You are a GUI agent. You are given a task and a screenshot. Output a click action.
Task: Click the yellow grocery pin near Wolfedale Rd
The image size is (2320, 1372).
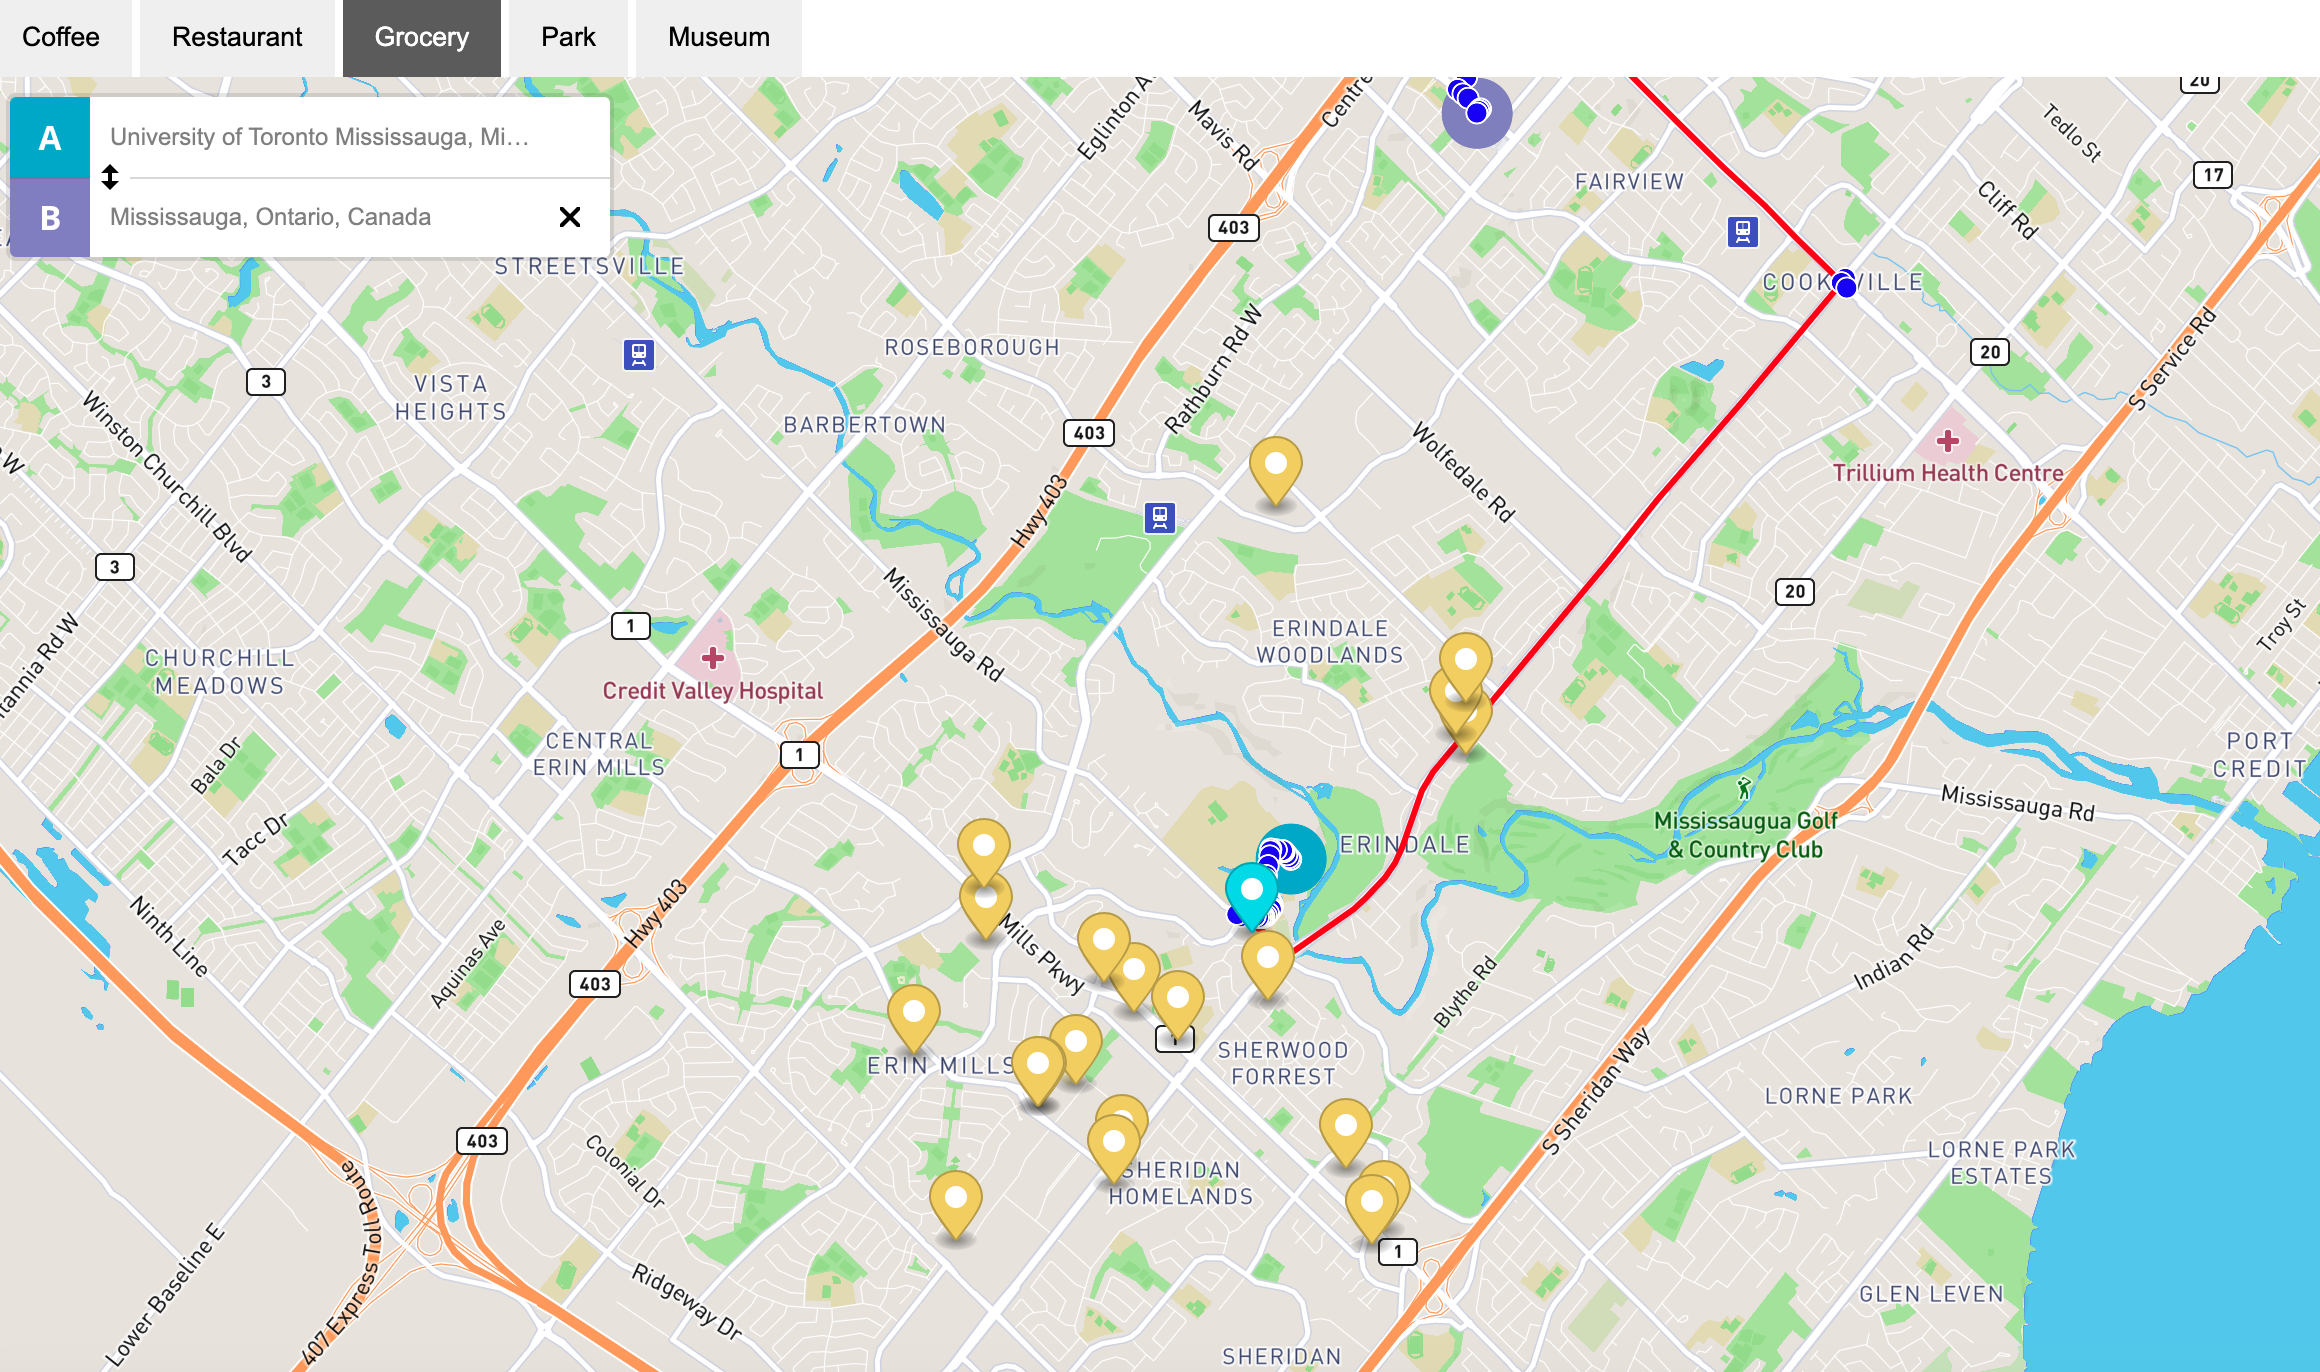click(x=1276, y=465)
